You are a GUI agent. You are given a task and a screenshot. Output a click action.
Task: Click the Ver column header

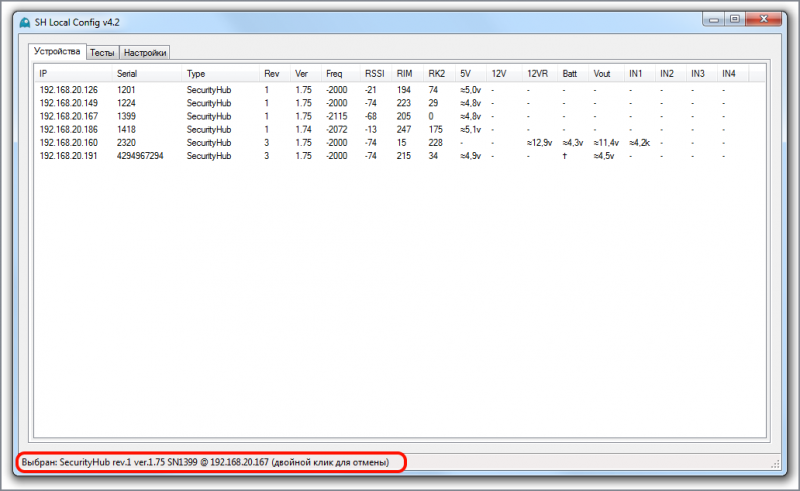click(x=306, y=73)
